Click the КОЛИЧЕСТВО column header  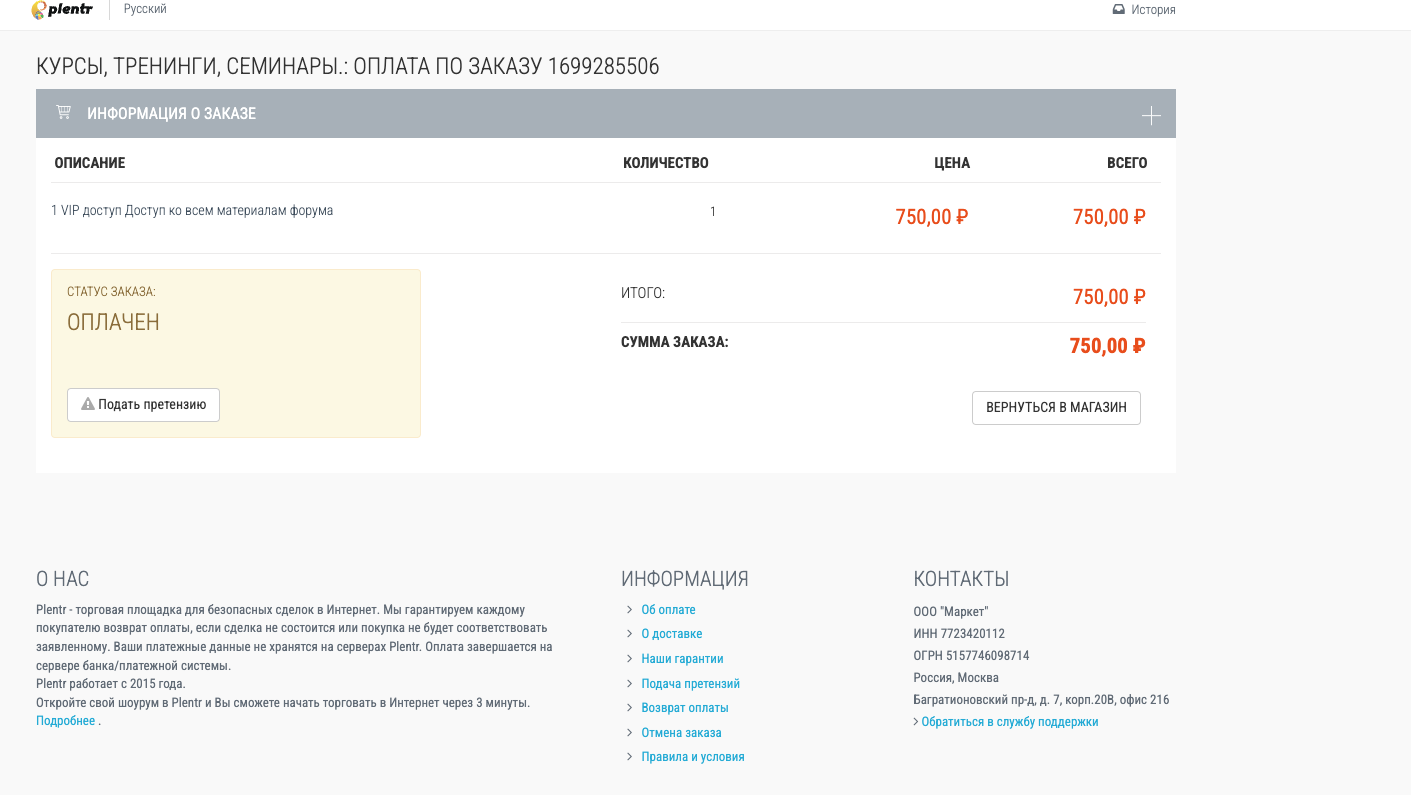point(666,163)
